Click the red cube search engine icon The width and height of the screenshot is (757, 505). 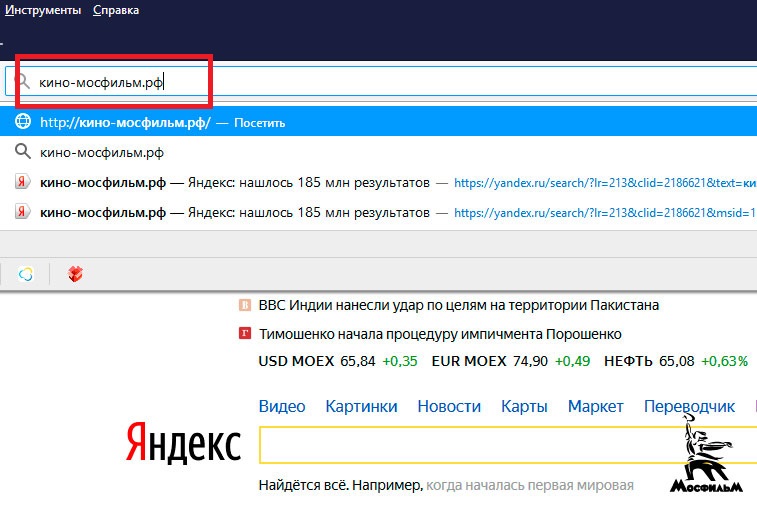(x=75, y=274)
